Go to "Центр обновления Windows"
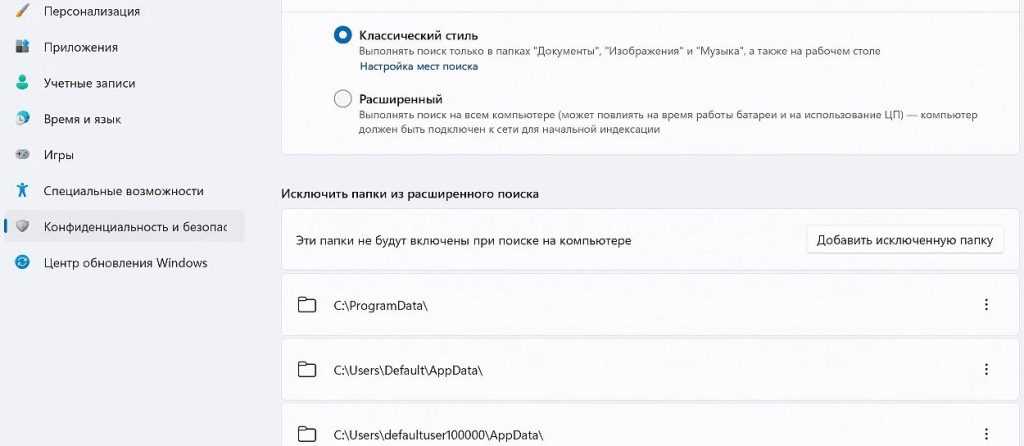Viewport: 1024px width, 446px height. coord(125,263)
